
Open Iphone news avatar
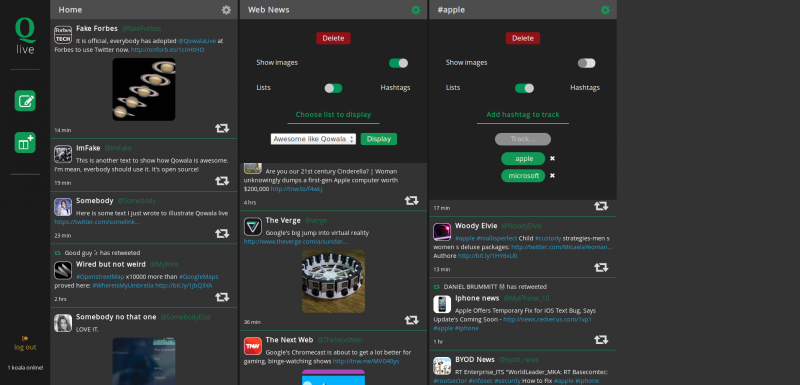[442, 304]
